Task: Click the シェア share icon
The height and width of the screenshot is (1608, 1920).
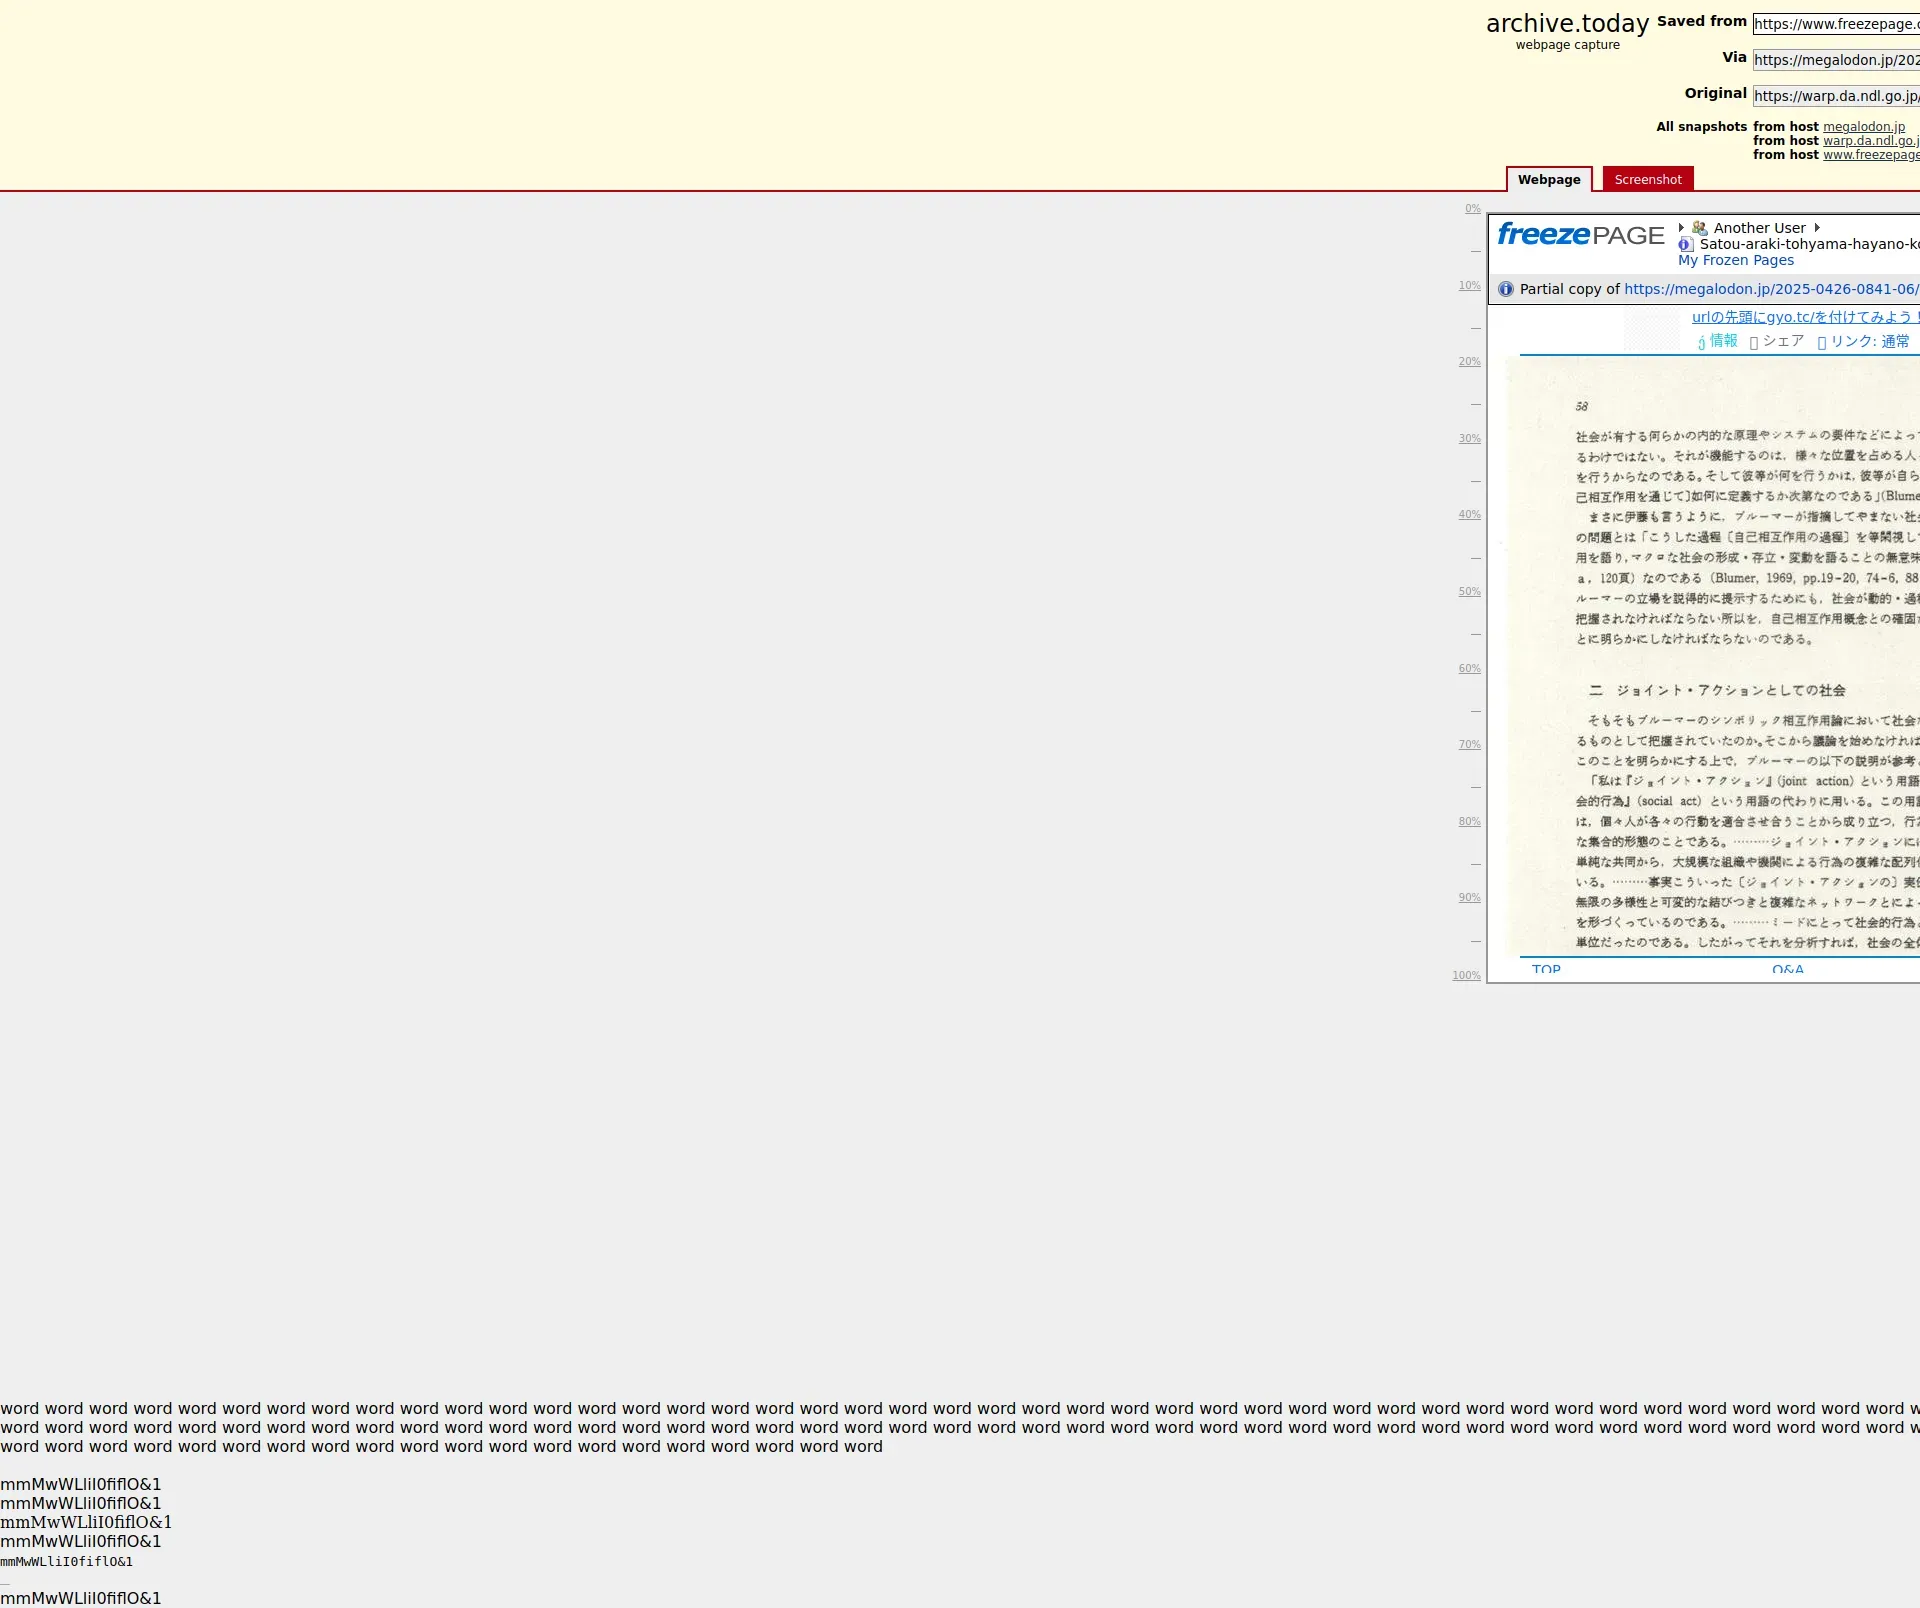Action: coord(1754,342)
